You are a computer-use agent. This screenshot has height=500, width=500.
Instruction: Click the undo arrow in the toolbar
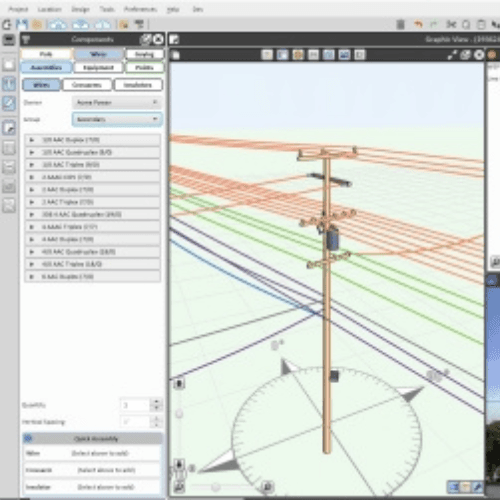[x=418, y=24]
